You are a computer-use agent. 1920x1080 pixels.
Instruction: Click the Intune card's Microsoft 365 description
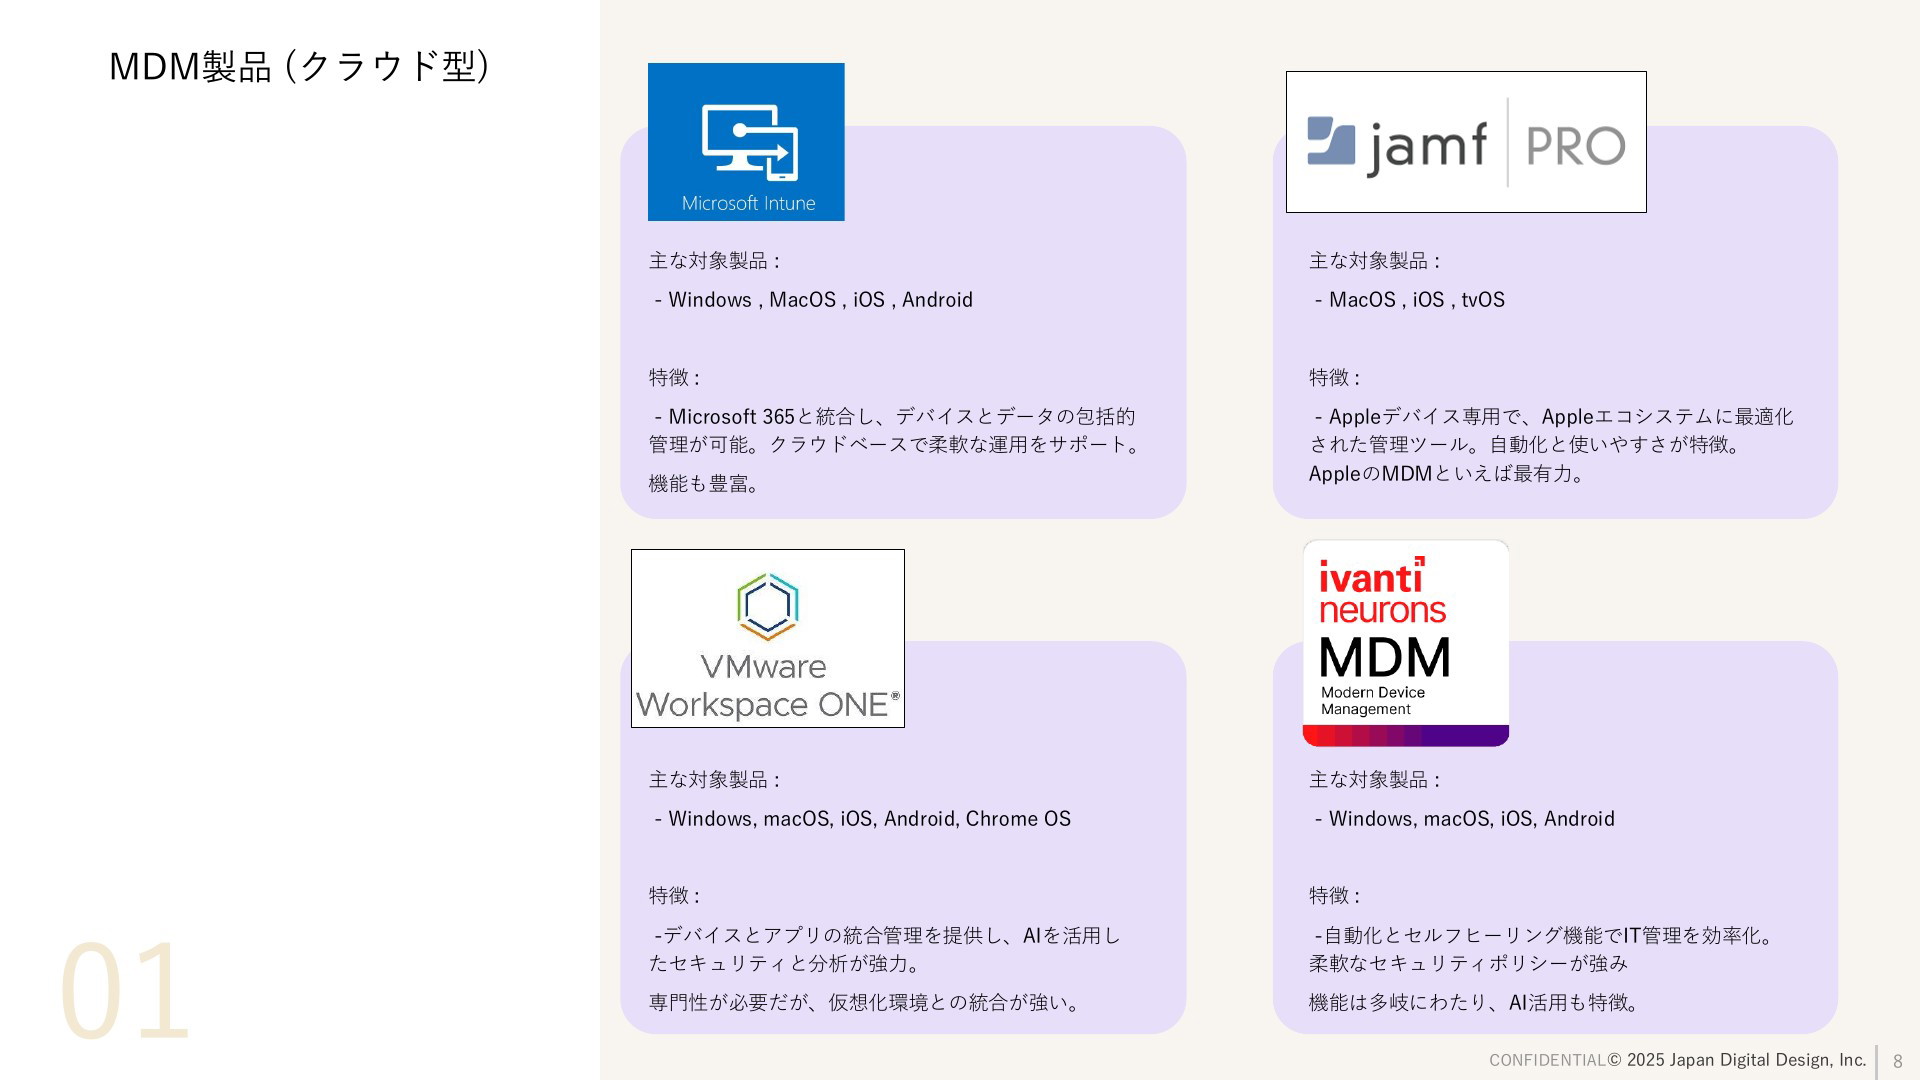point(897,430)
